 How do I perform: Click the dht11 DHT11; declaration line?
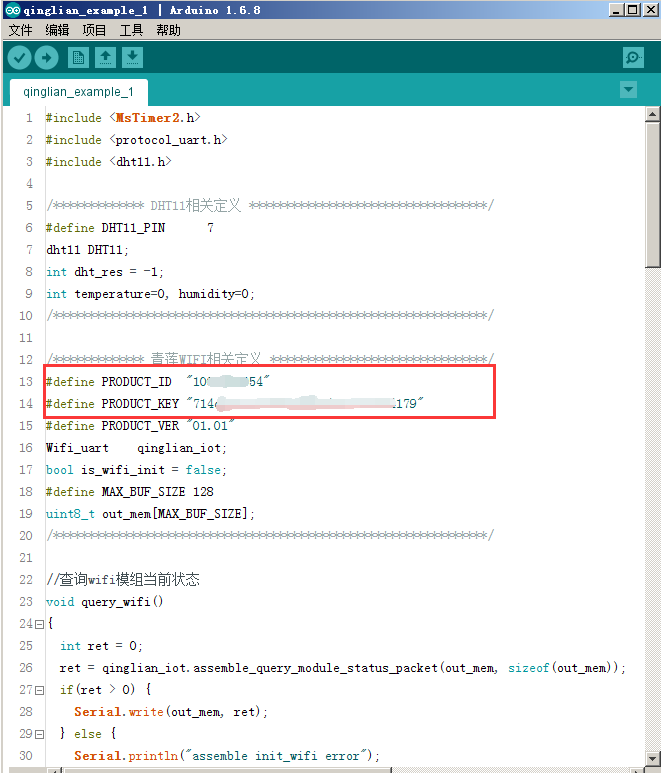coord(87,250)
